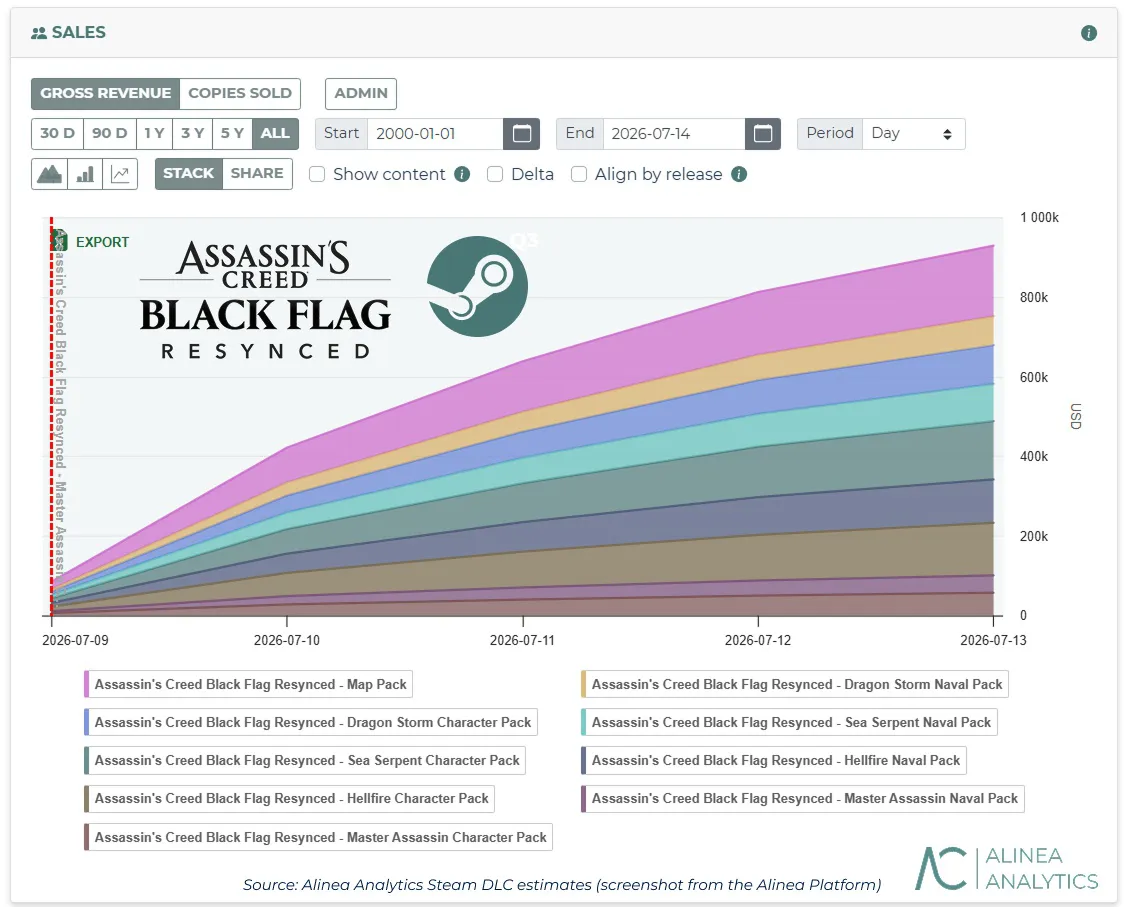Switch to Share display mode
This screenshot has width=1127, height=907.
click(257, 174)
